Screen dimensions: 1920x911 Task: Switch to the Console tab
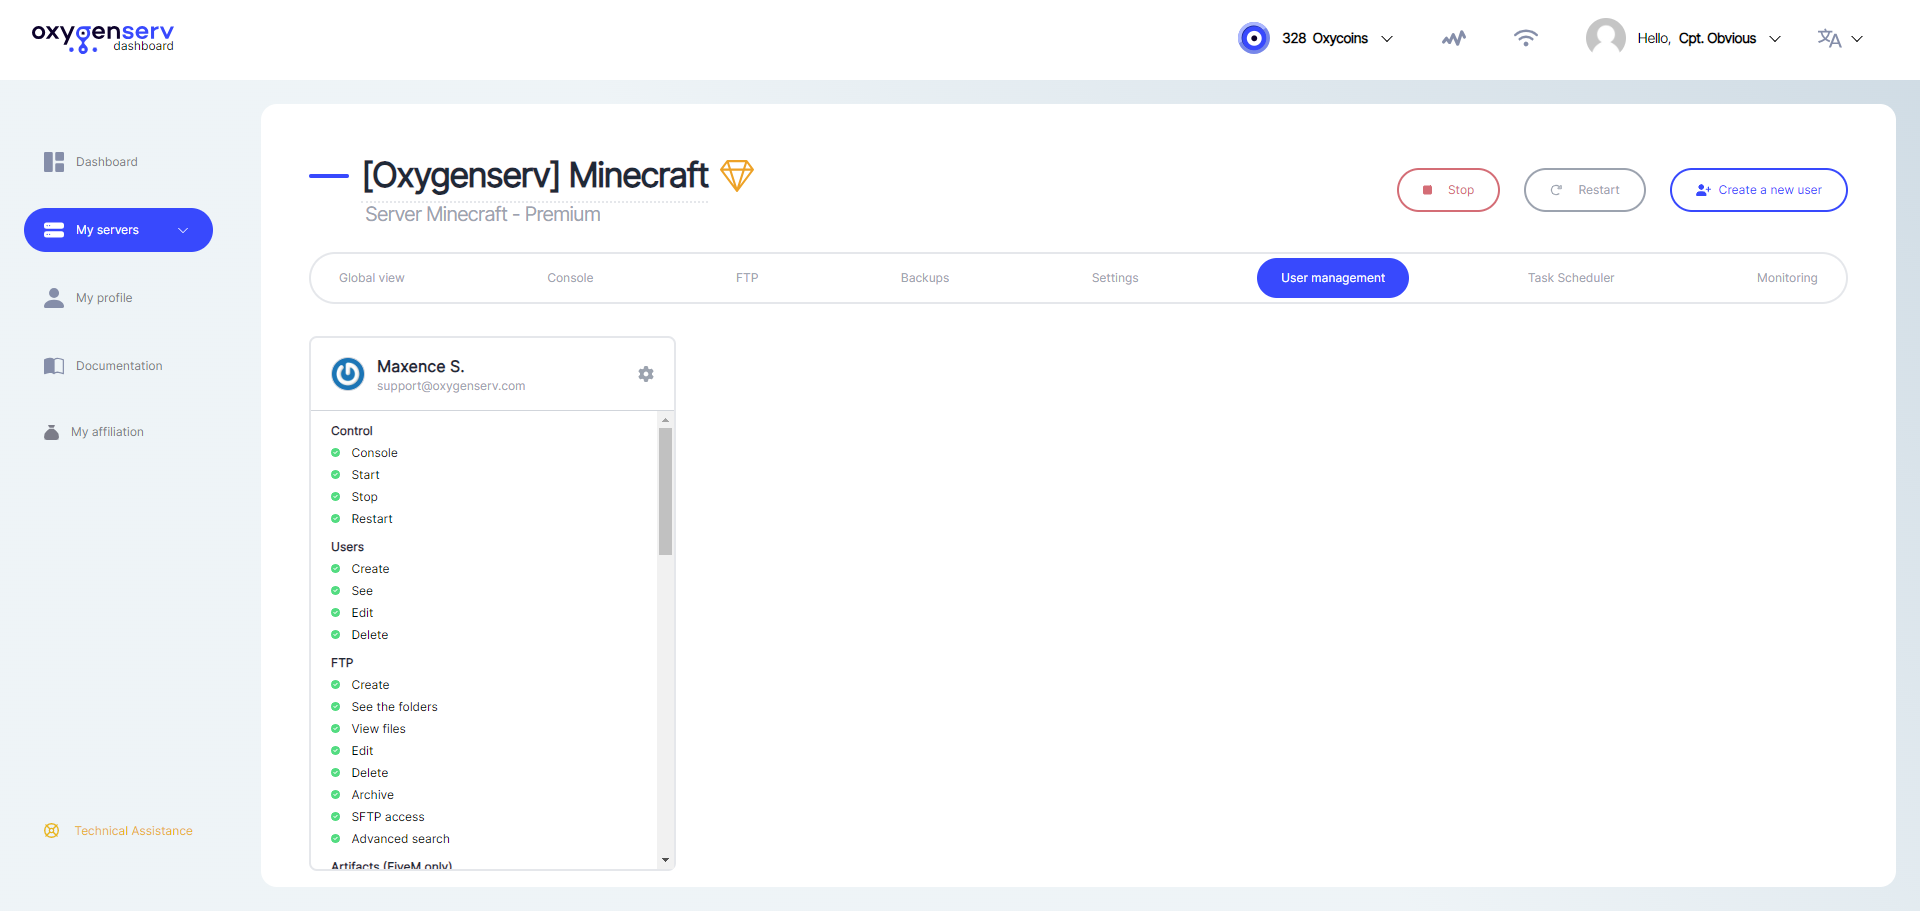(x=570, y=278)
